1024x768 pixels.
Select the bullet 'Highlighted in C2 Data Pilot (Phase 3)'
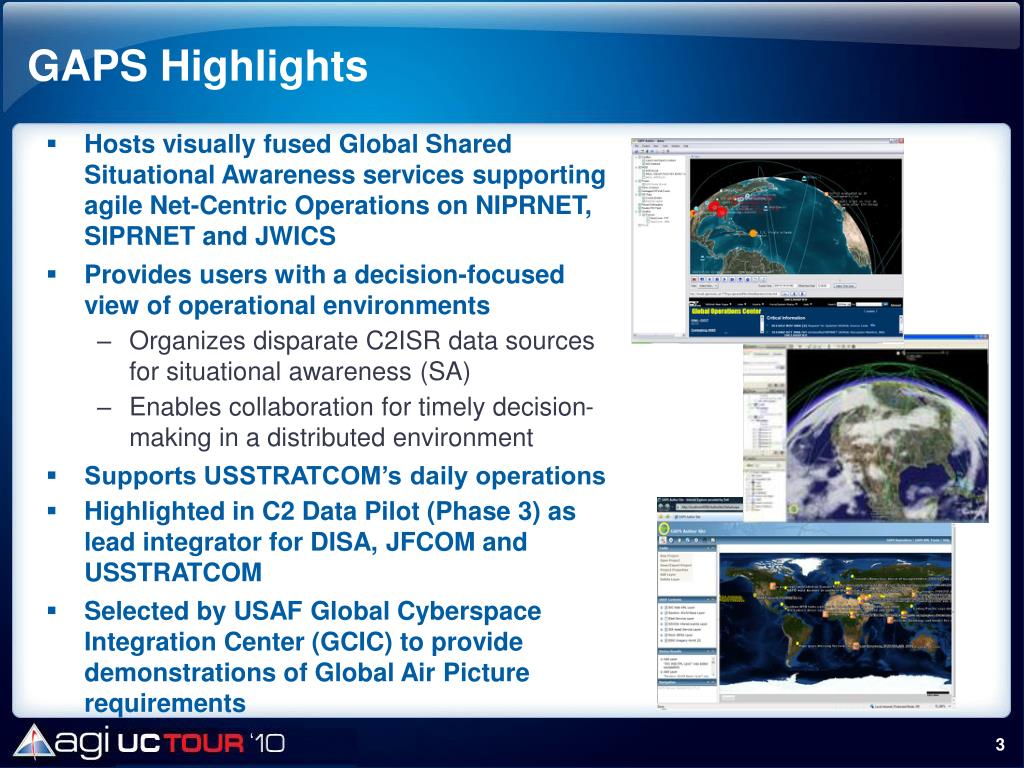pyautogui.click(x=330, y=541)
